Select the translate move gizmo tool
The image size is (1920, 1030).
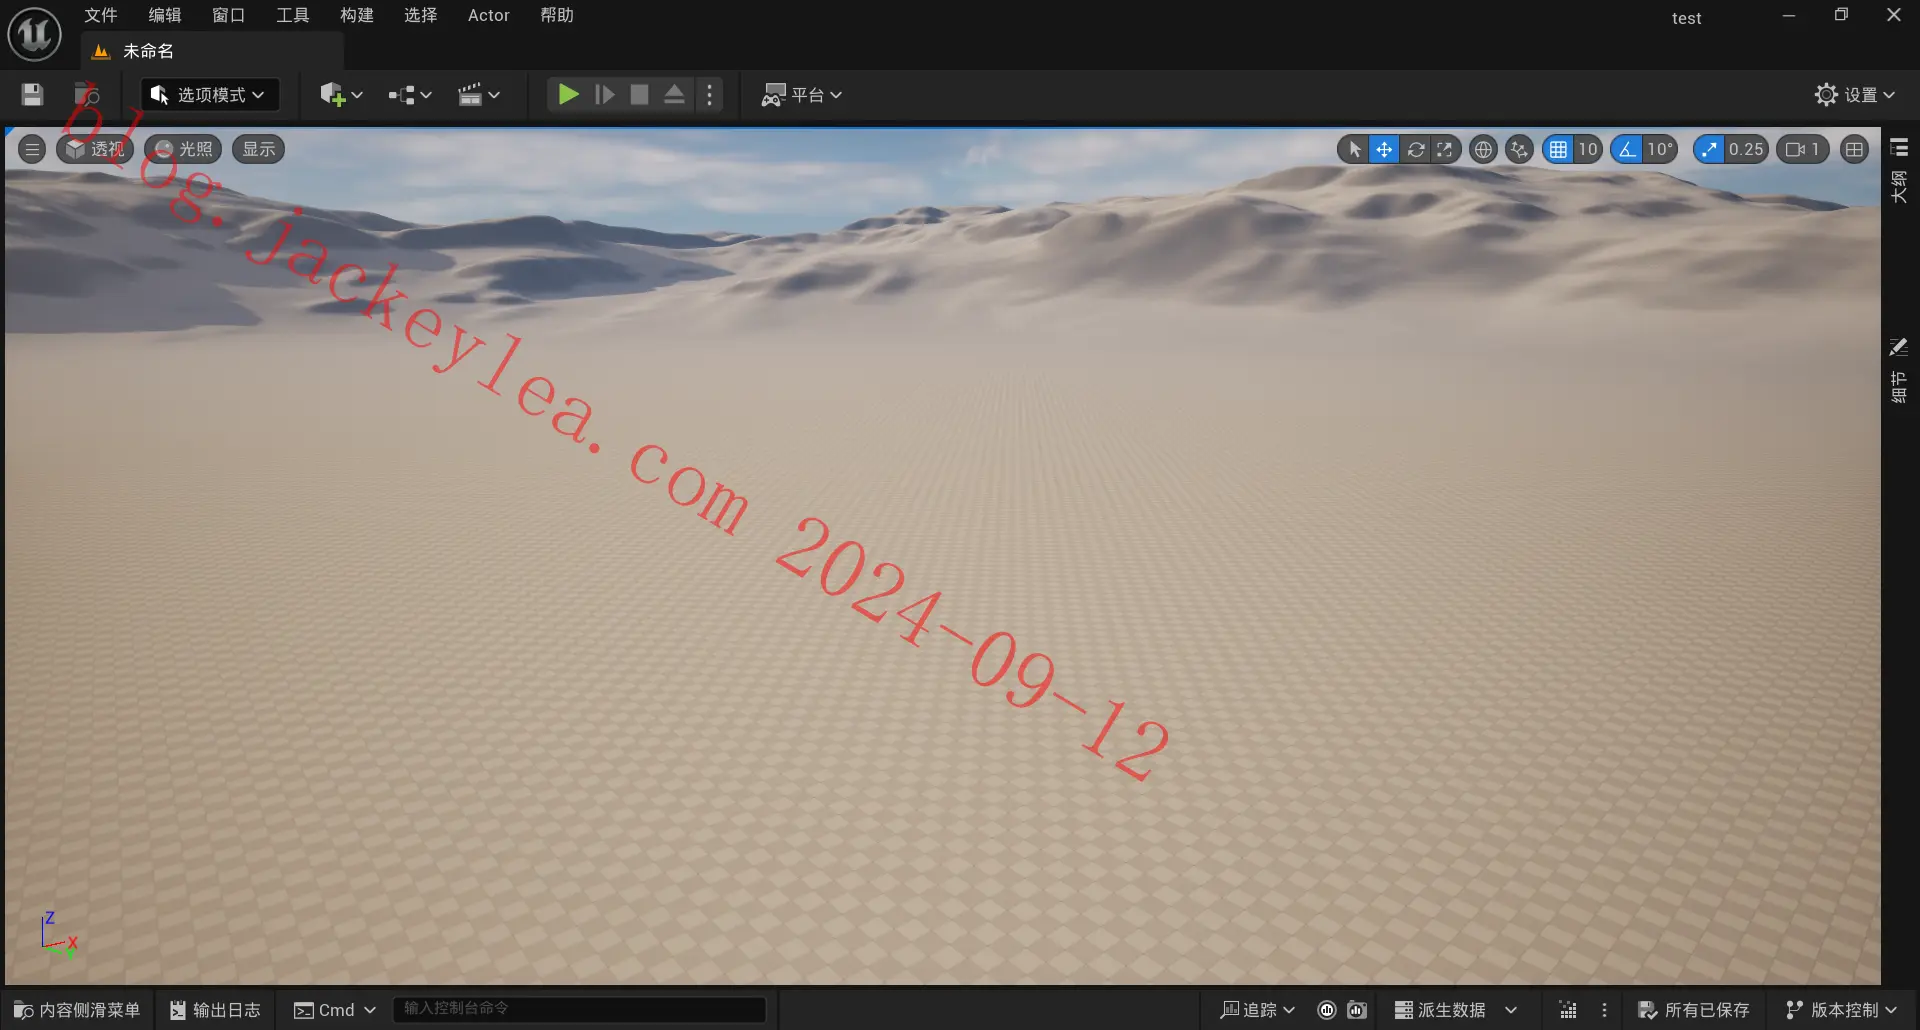pos(1384,150)
